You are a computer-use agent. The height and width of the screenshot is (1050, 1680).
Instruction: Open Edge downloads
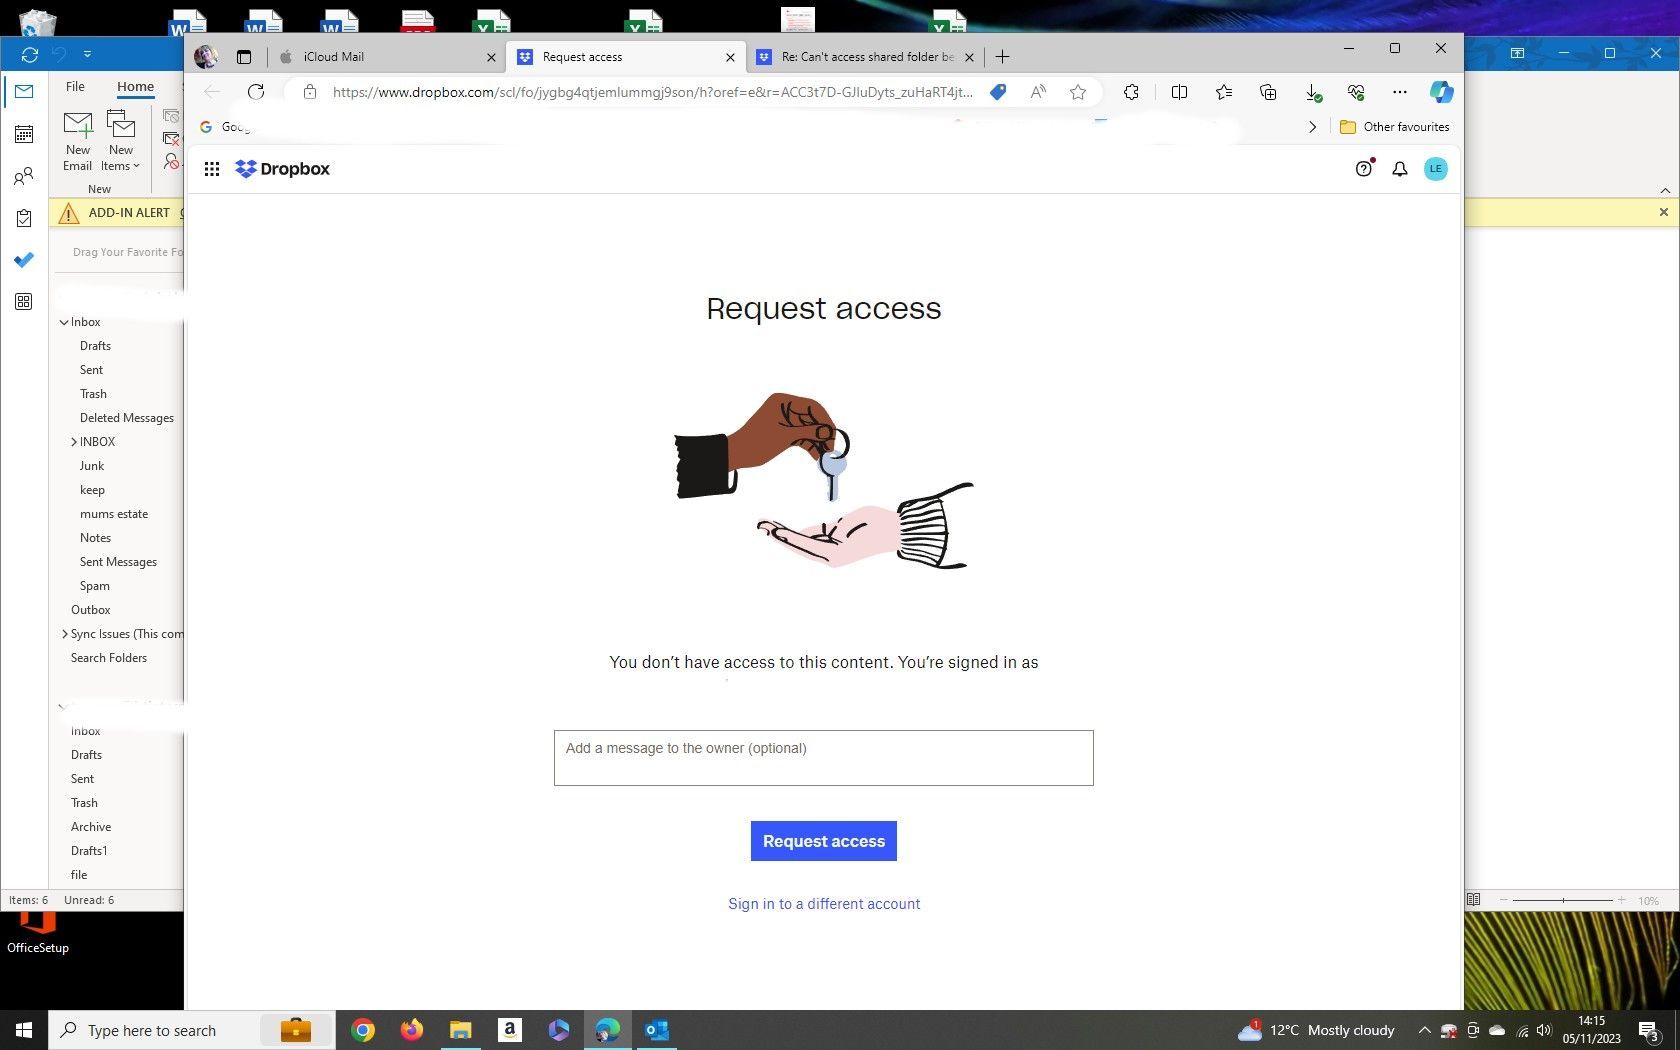pos(1313,92)
